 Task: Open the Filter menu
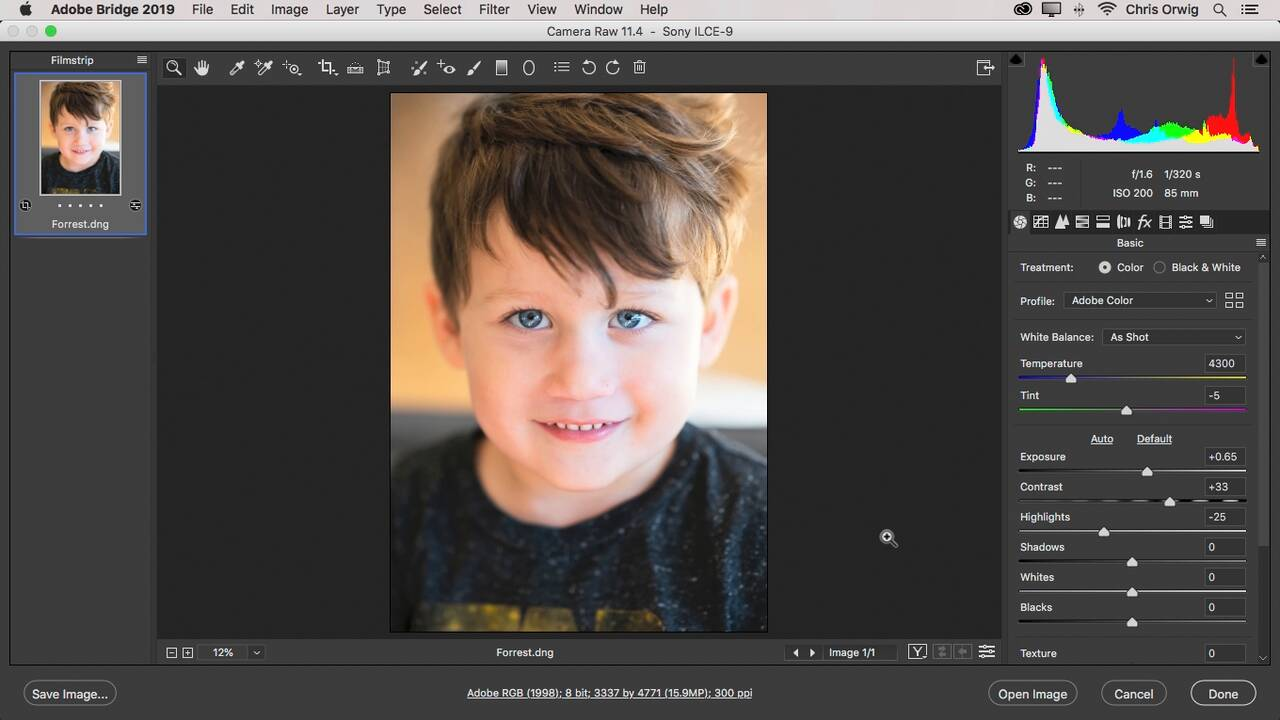point(494,9)
